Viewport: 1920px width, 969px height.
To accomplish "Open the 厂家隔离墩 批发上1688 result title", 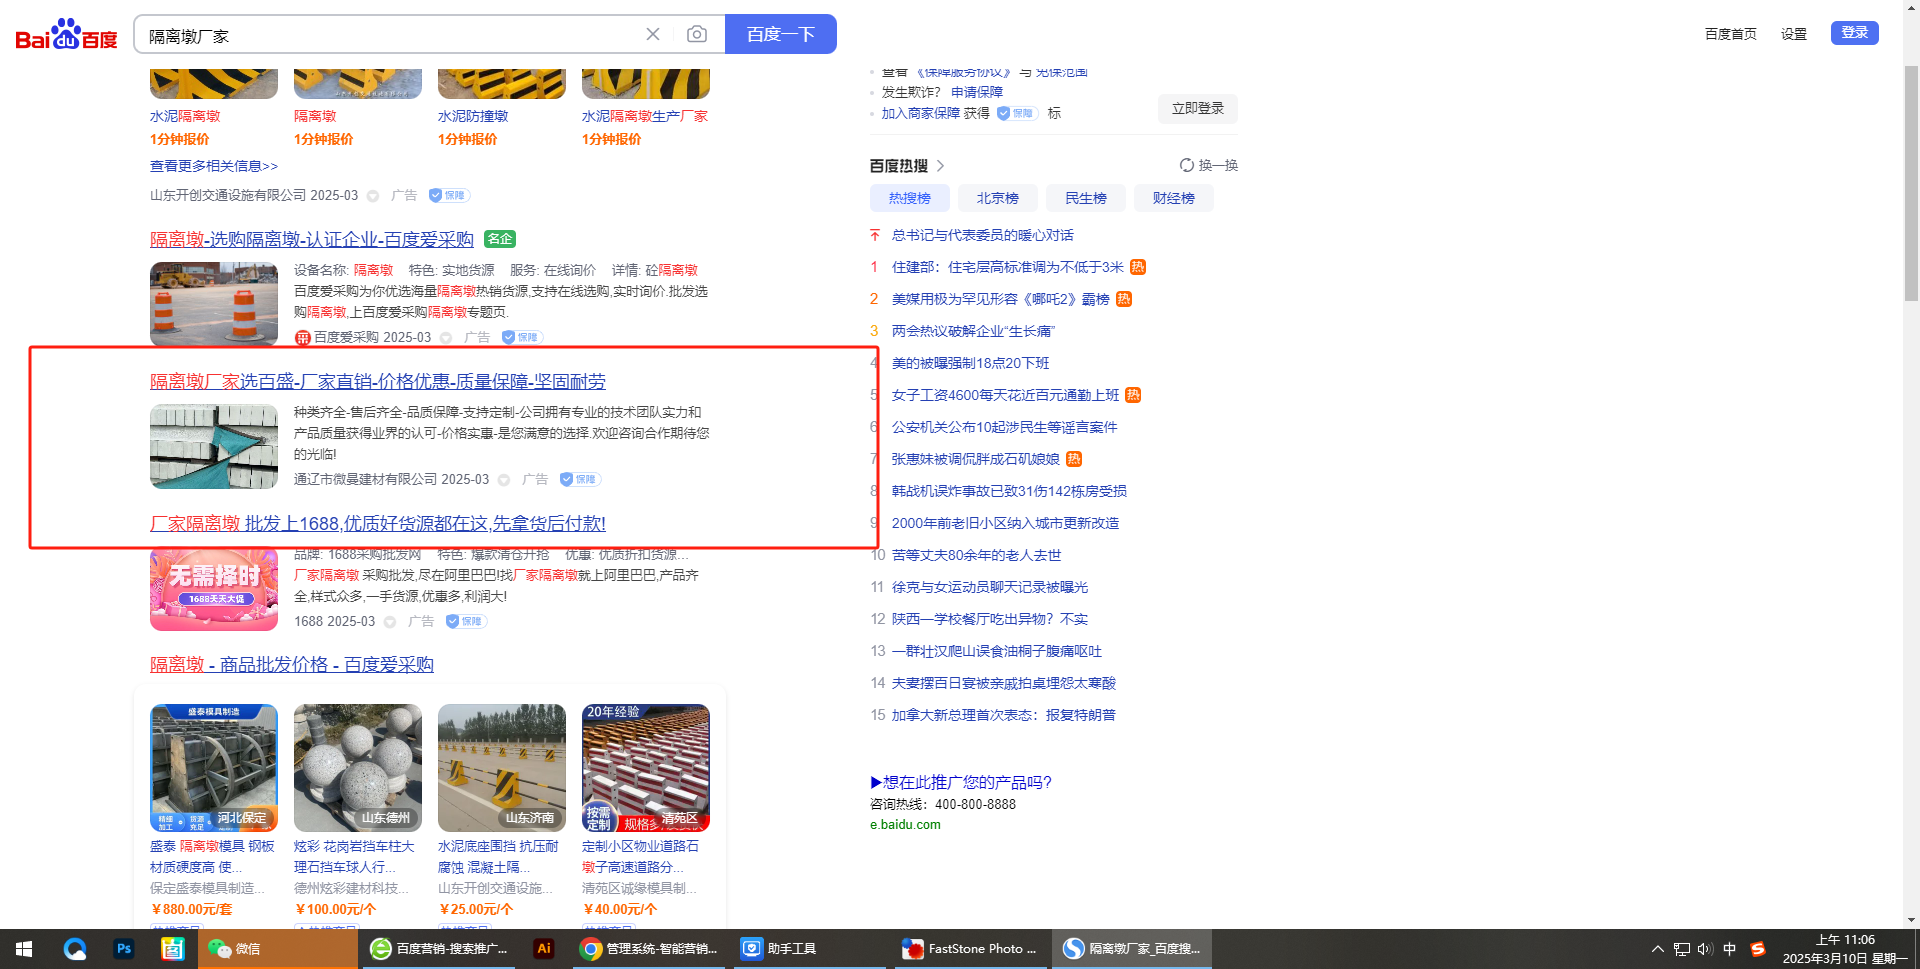I will (x=378, y=523).
